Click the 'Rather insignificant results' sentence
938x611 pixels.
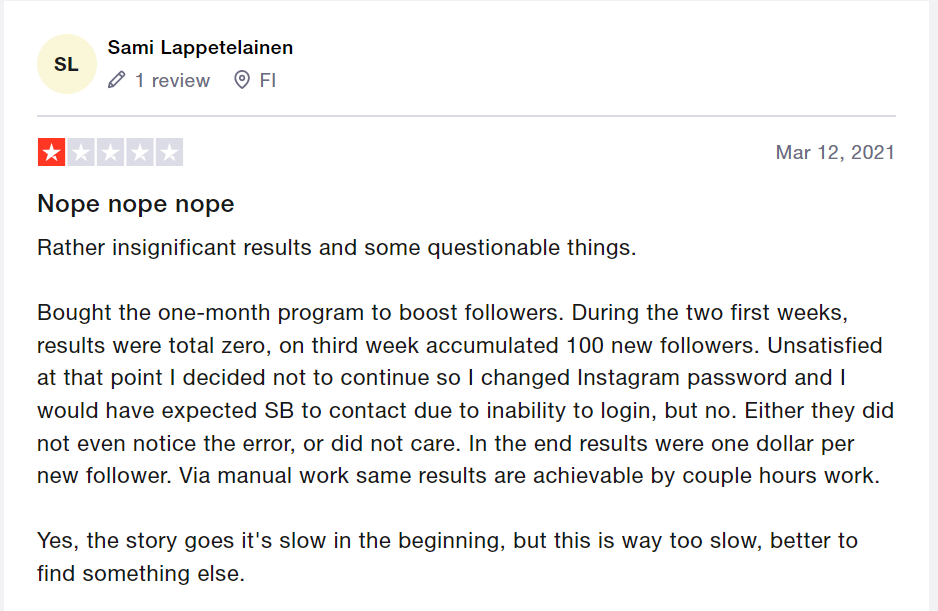coord(337,248)
